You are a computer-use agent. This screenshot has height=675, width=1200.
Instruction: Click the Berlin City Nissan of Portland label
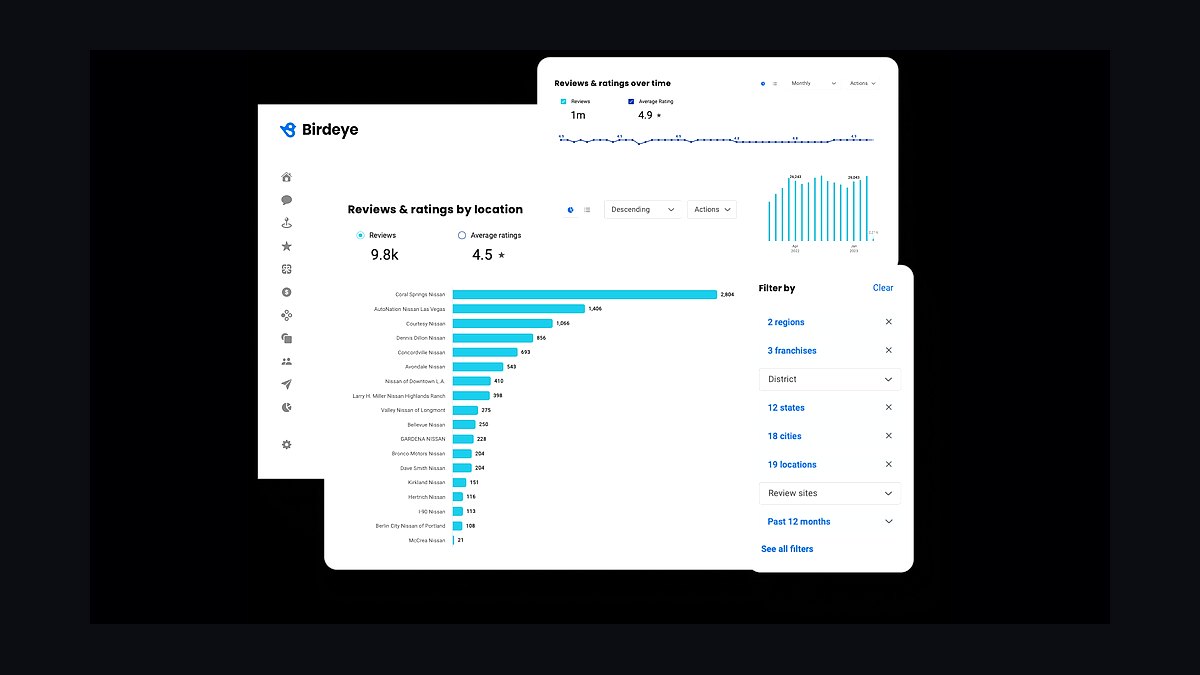pos(411,526)
